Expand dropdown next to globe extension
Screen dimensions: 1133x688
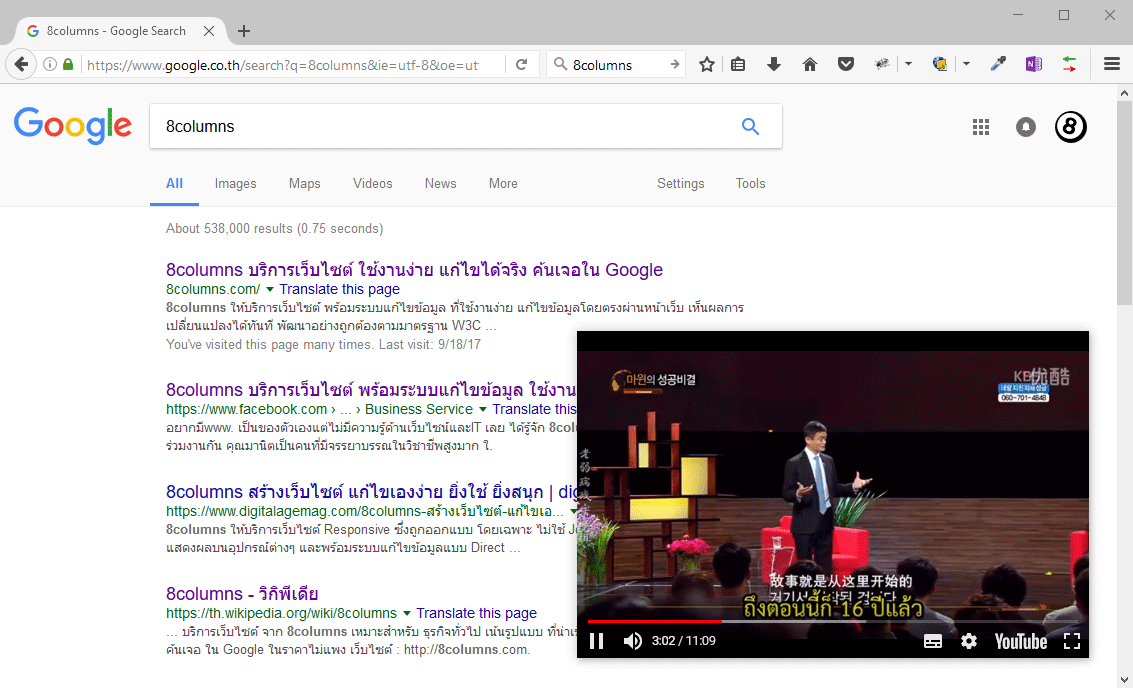(966, 64)
